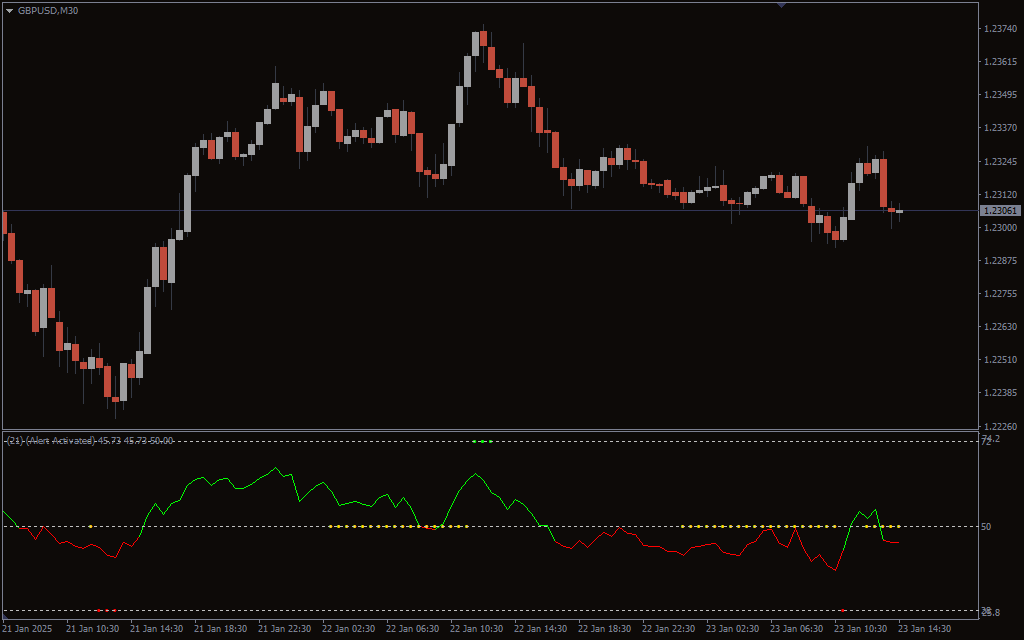
Task: Click the lowest red trough of the indicator line
Action: pos(835,570)
